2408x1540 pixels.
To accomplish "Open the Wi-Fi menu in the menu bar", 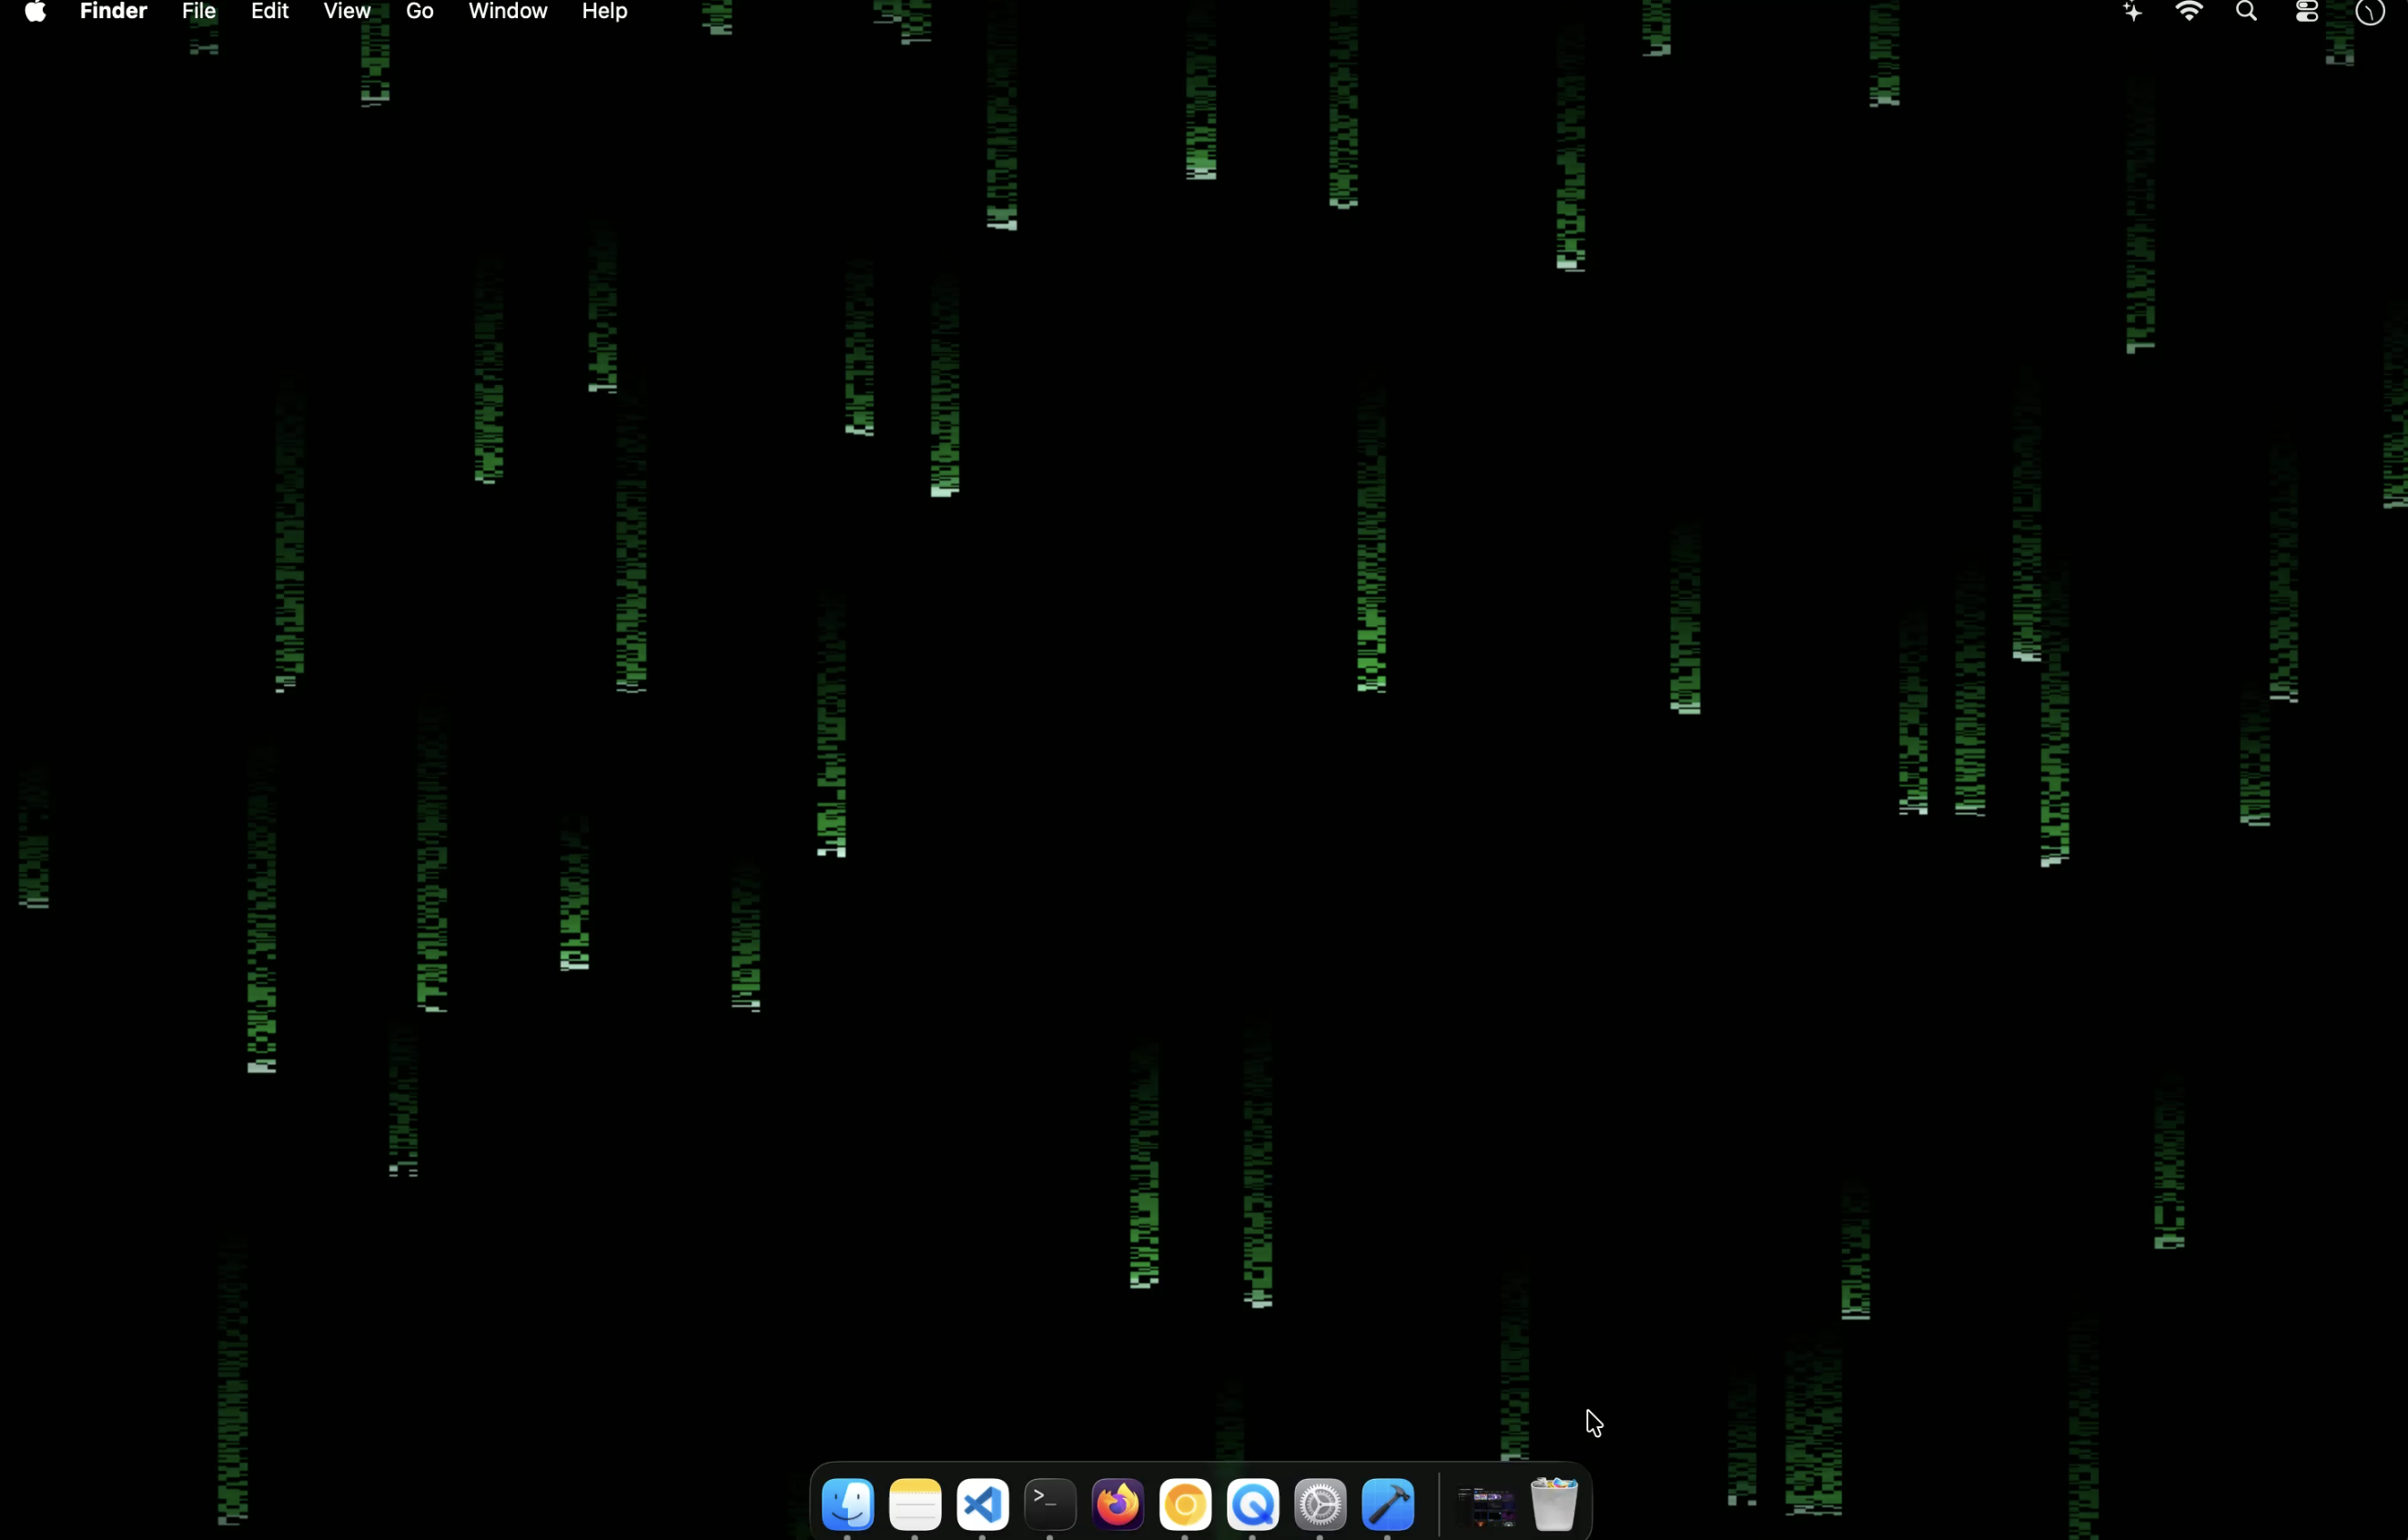I will pyautogui.click(x=2189, y=12).
